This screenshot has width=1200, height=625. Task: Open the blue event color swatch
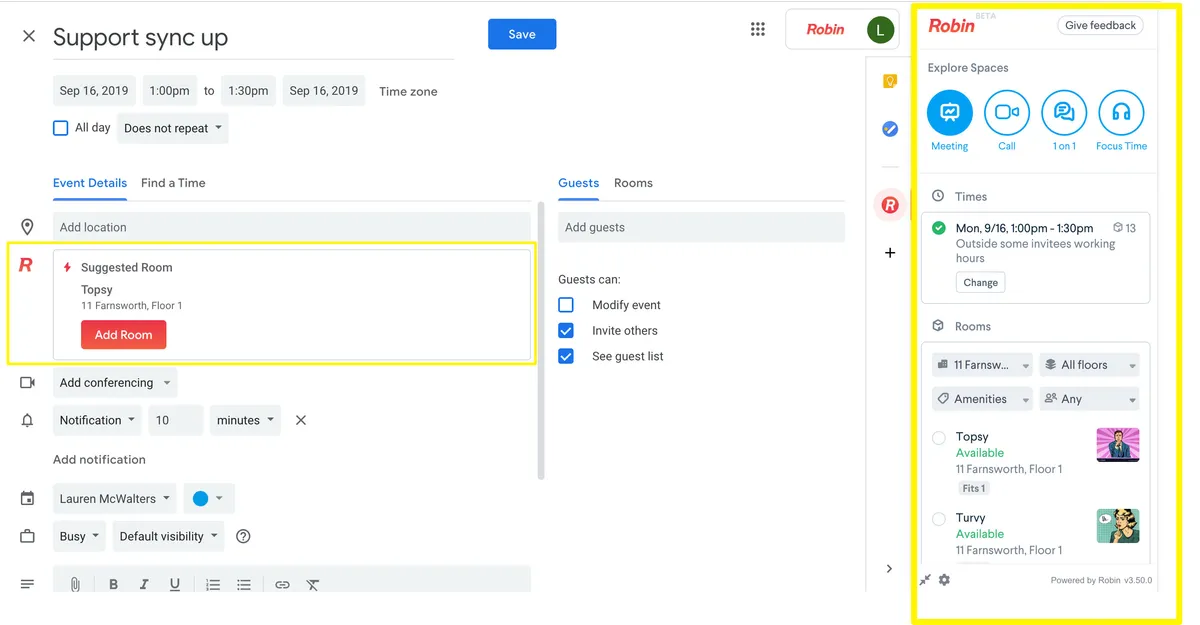(210, 498)
